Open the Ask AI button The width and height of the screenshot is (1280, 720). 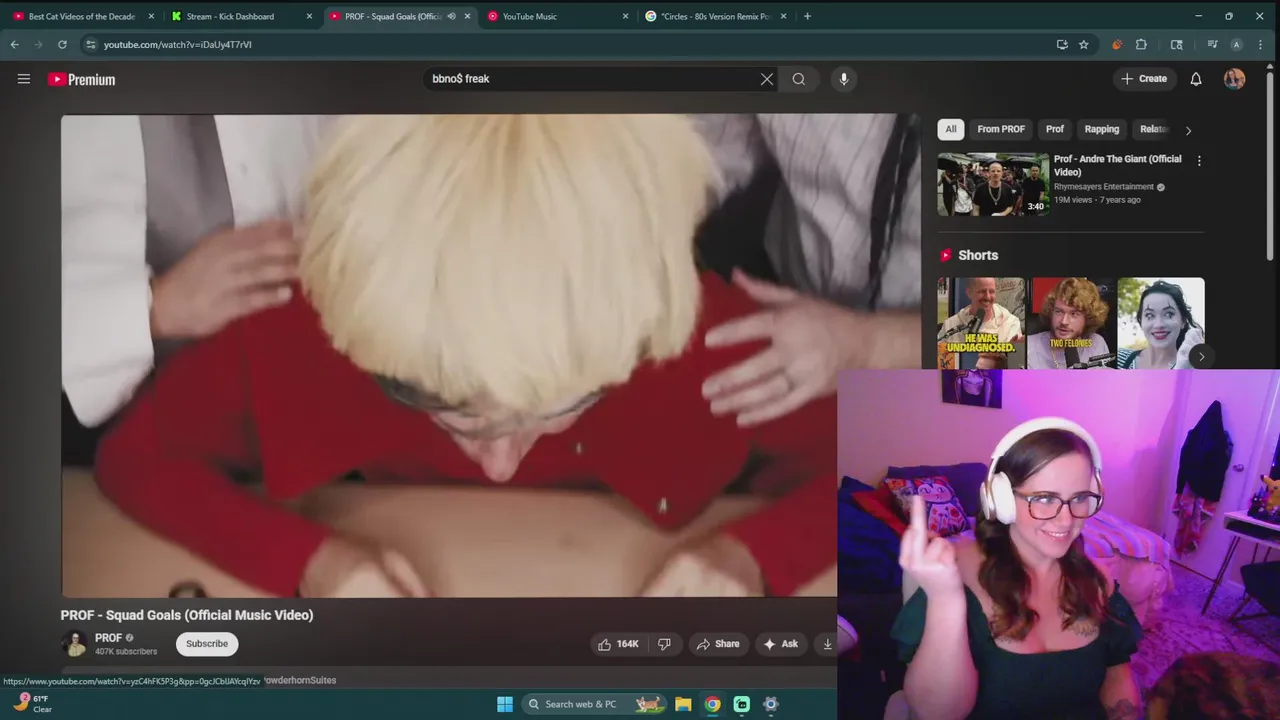click(780, 644)
